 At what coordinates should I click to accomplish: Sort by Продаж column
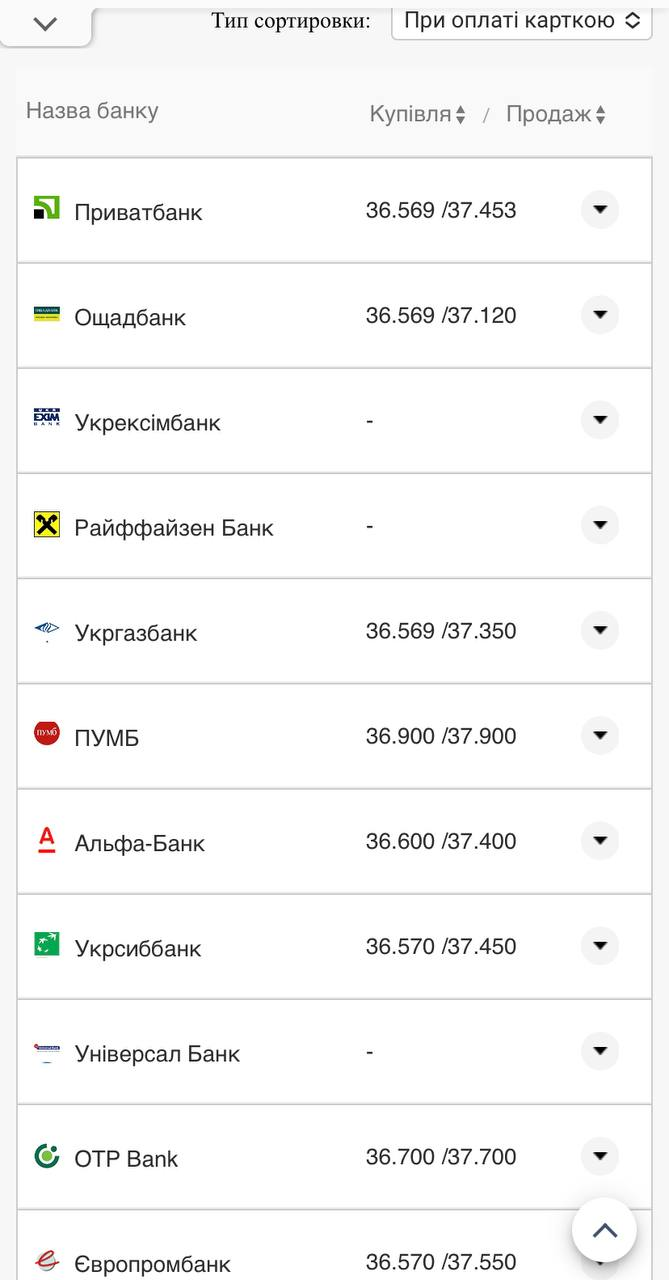coord(556,115)
